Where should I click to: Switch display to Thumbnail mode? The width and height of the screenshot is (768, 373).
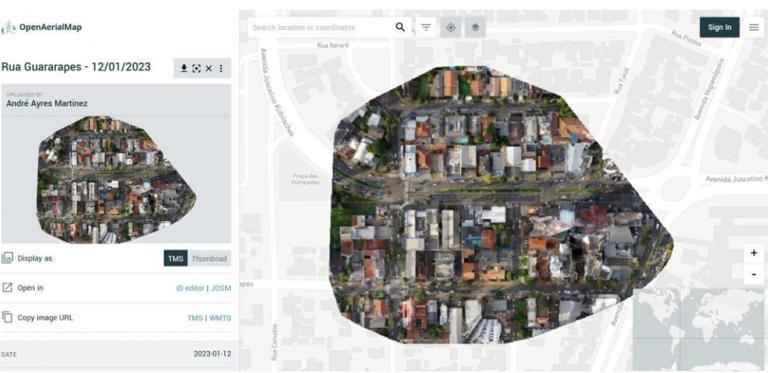(x=209, y=258)
